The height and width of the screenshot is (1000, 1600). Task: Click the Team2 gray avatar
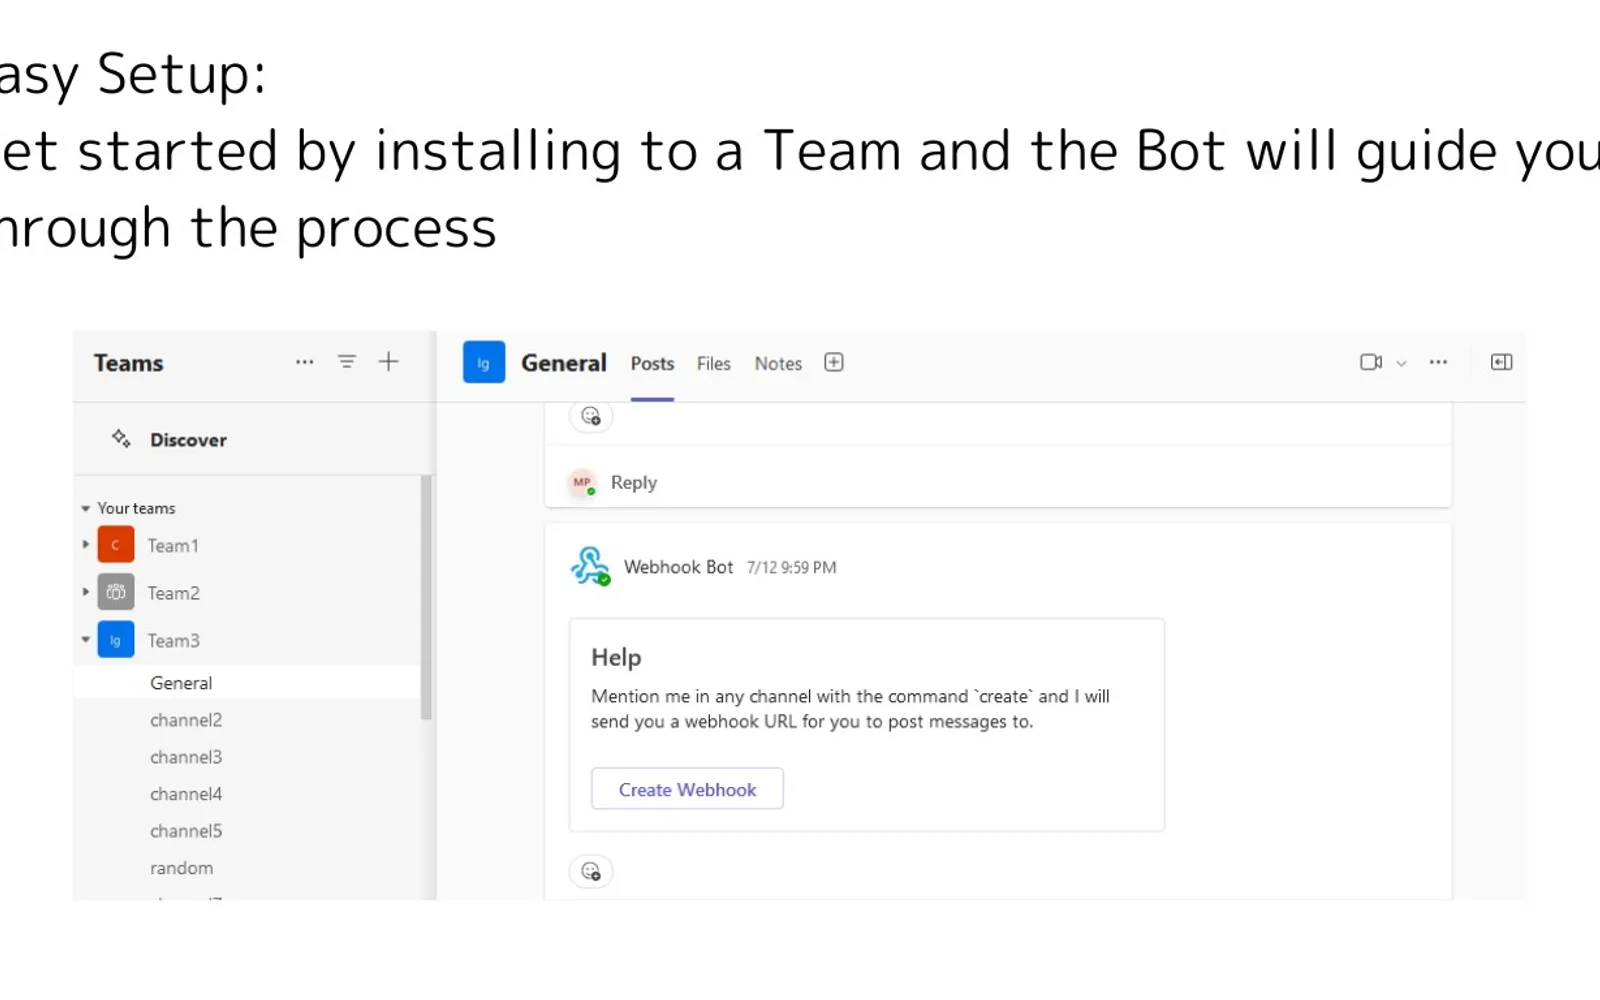tap(116, 592)
